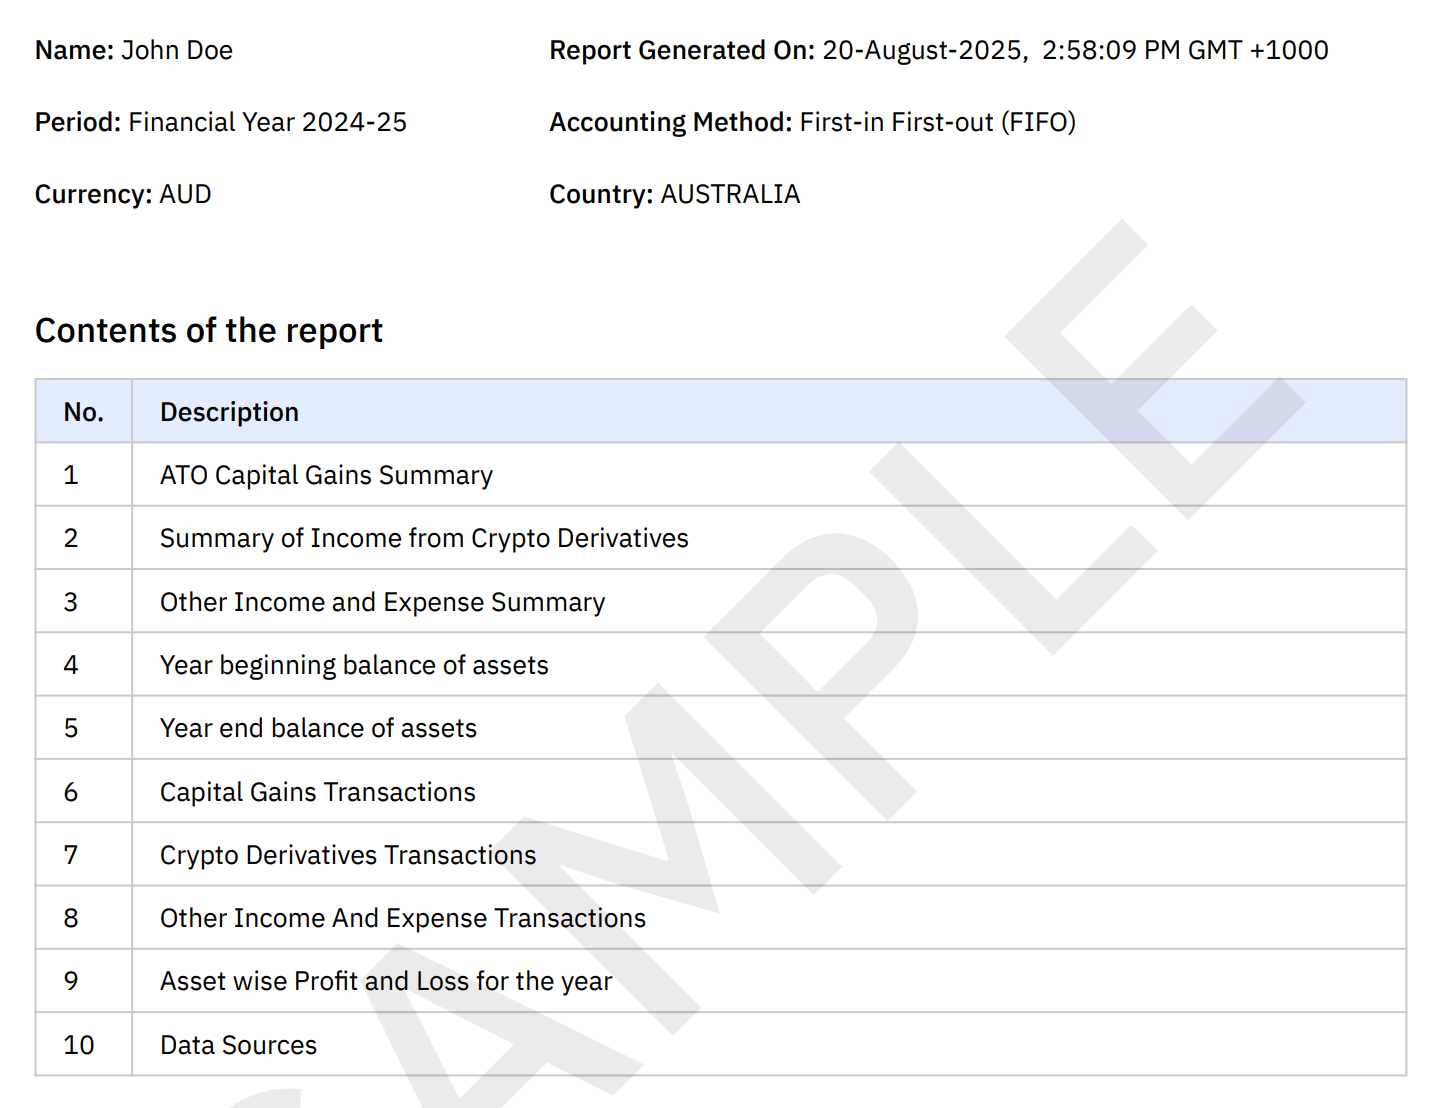Select Other Income And Expense Transactions
The width and height of the screenshot is (1442, 1108).
click(402, 917)
